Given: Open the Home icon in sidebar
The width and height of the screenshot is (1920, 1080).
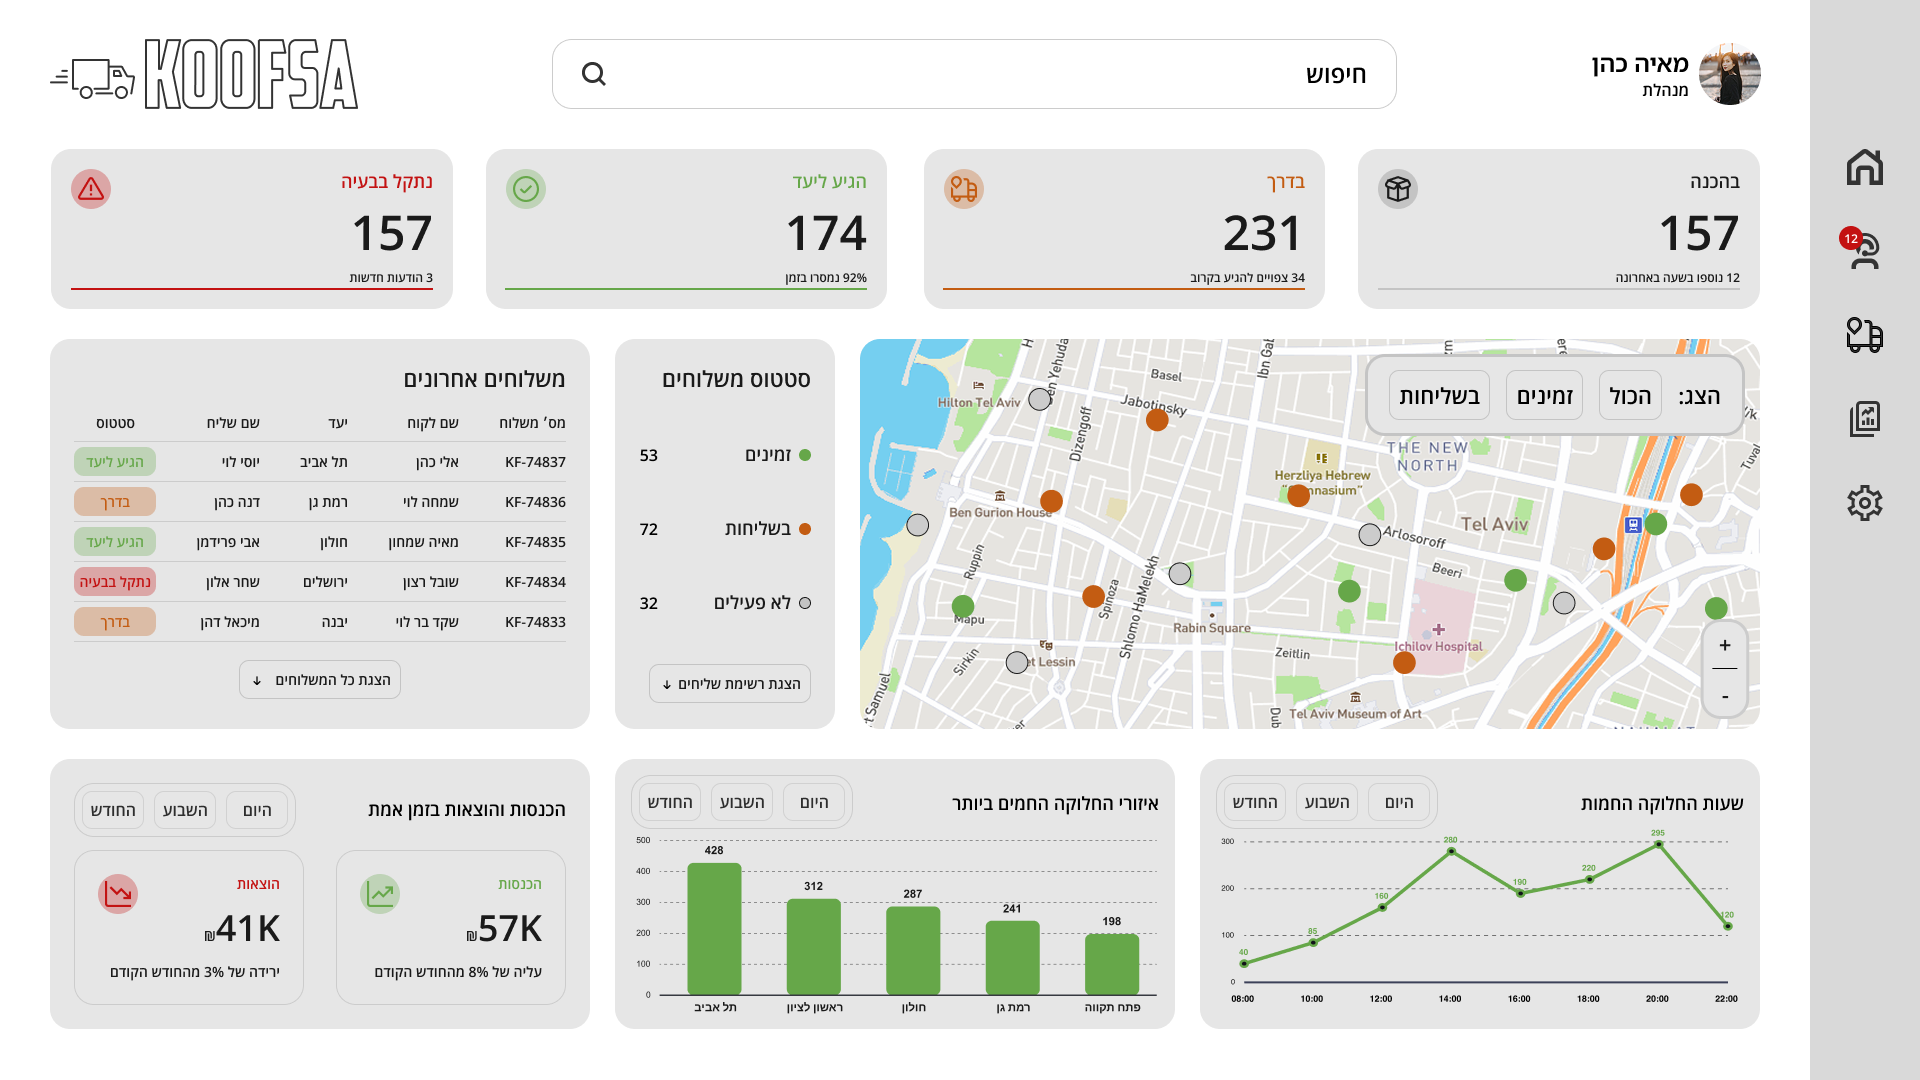Looking at the screenshot, I should (1864, 167).
